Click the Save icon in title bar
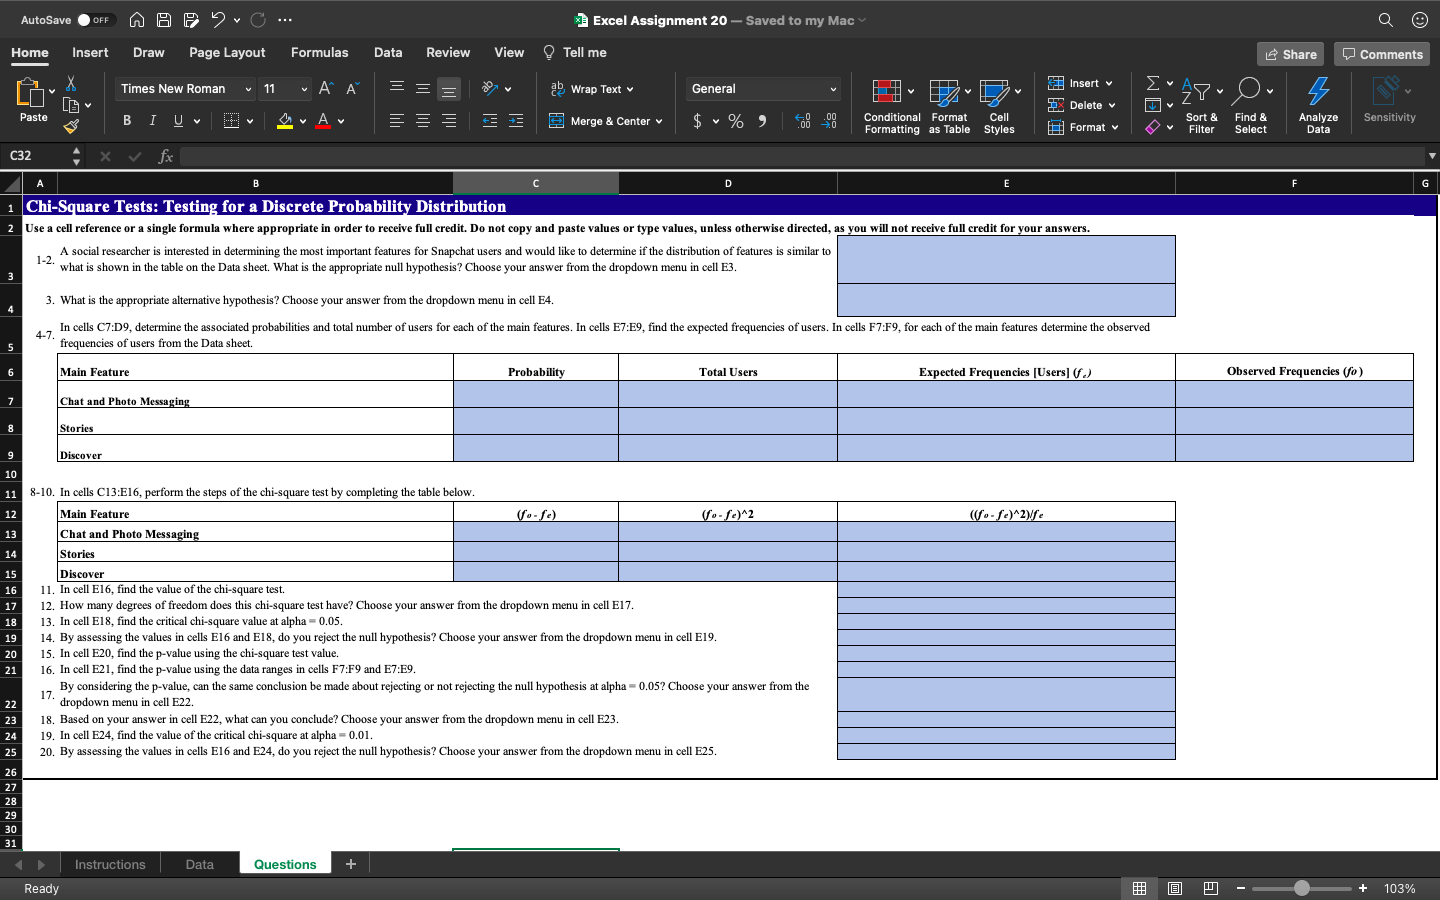Viewport: 1440px width, 900px height. tap(164, 20)
